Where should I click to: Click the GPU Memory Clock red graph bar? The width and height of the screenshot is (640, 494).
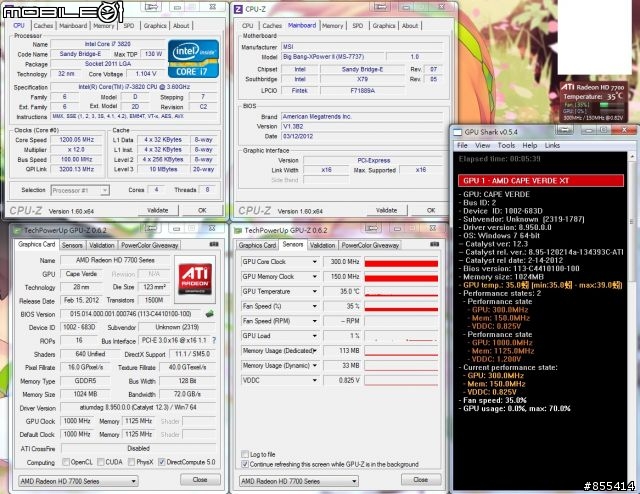(401, 278)
